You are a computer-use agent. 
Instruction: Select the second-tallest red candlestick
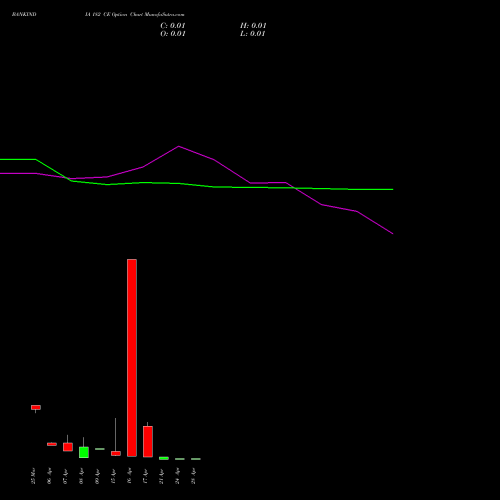tap(148, 442)
